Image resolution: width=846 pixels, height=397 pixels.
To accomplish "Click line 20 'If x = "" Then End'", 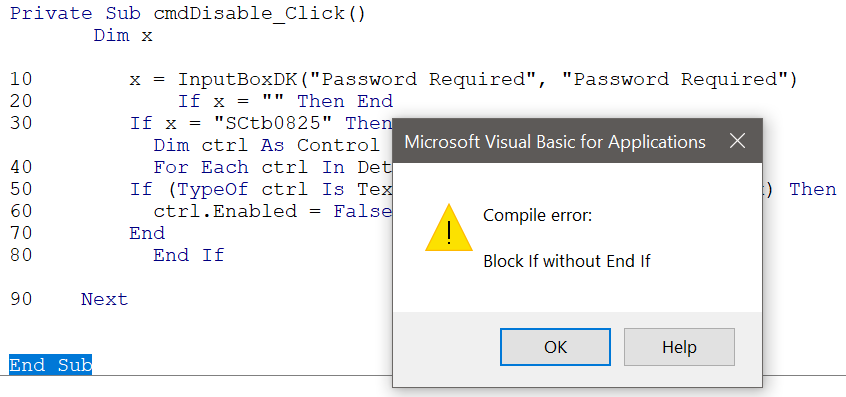I will [x=285, y=101].
